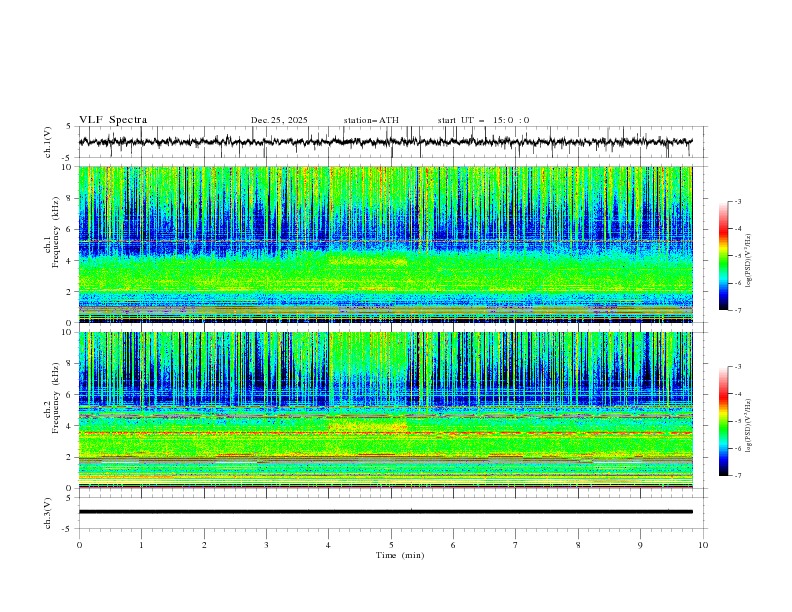
Task: Click the ch.3 flat voltage trace
Action: (385, 512)
